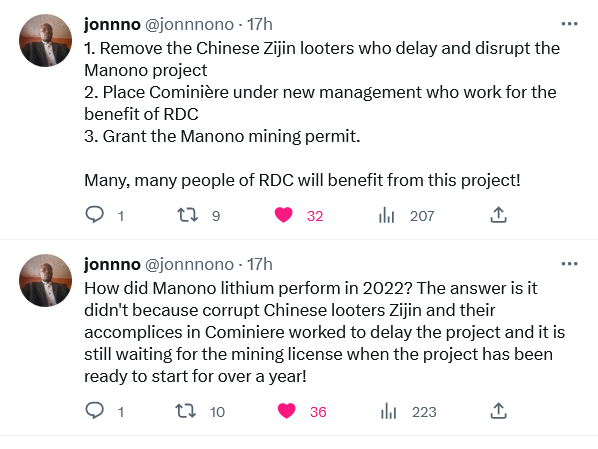Open jonnno display name on first tweet
Image resolution: width=598 pixels, height=449 pixels.
click(x=112, y=24)
